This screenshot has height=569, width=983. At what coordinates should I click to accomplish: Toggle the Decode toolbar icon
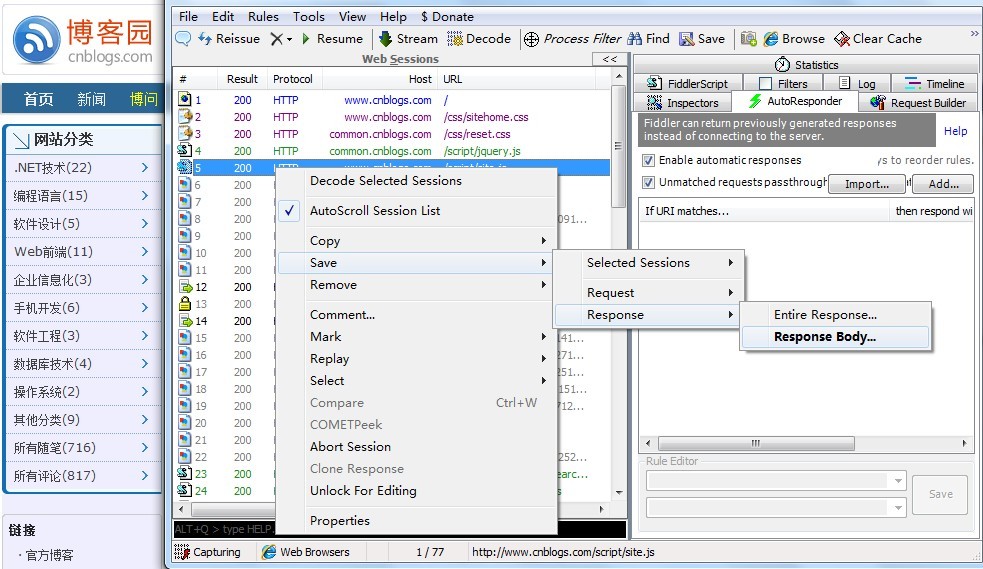point(455,39)
